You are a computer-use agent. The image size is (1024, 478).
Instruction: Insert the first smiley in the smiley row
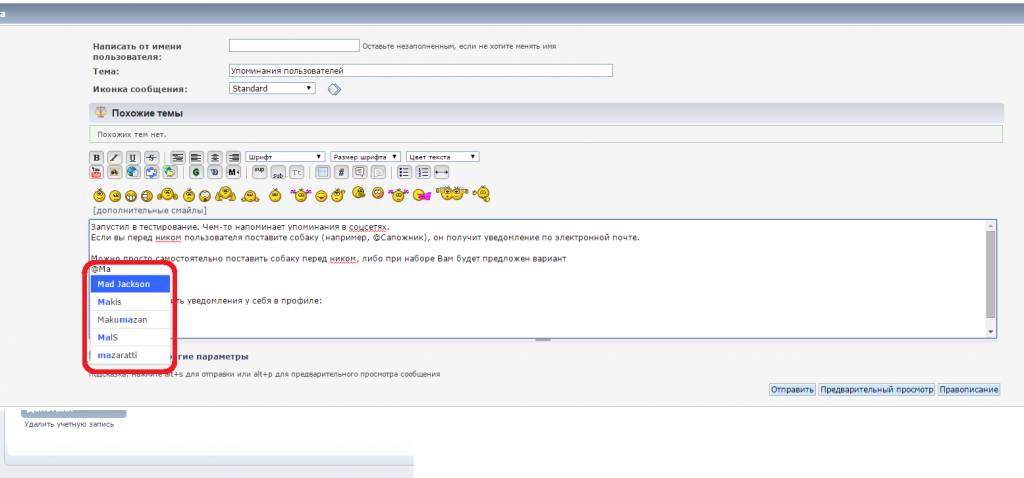(99, 195)
